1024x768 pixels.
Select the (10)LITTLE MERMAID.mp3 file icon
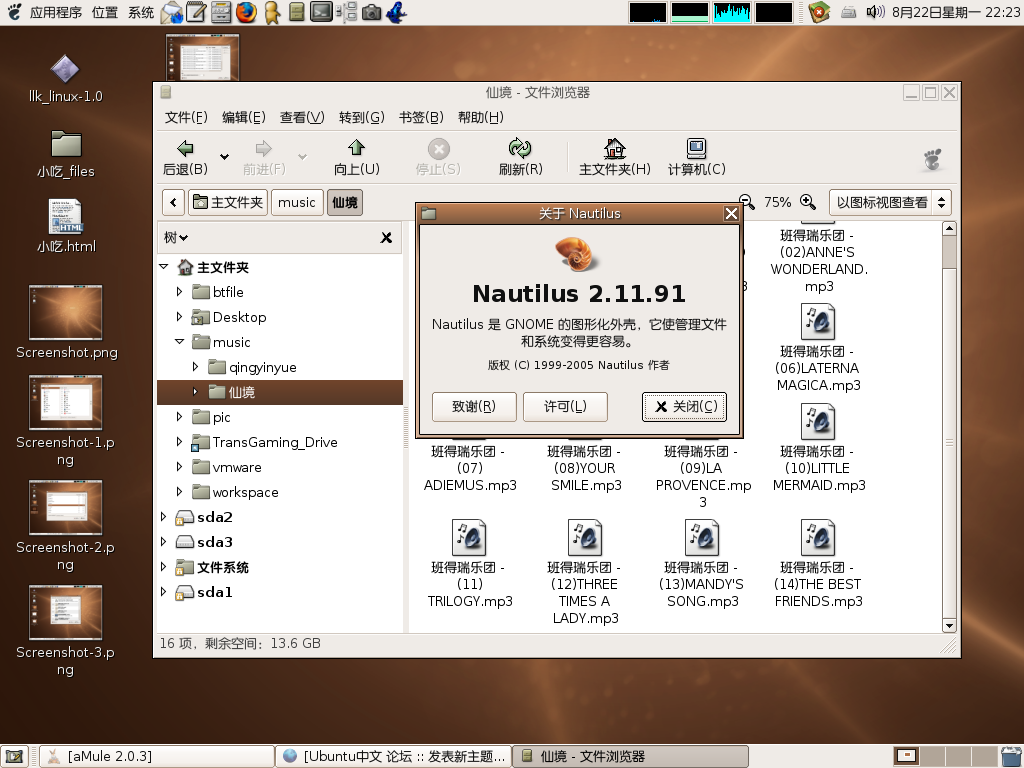818,422
